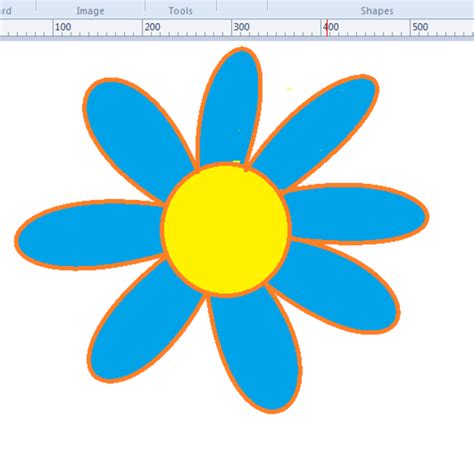Image resolution: width=474 pixels, height=464 pixels.
Task: Click the 300 mark on the ruler
Action: click(x=242, y=27)
